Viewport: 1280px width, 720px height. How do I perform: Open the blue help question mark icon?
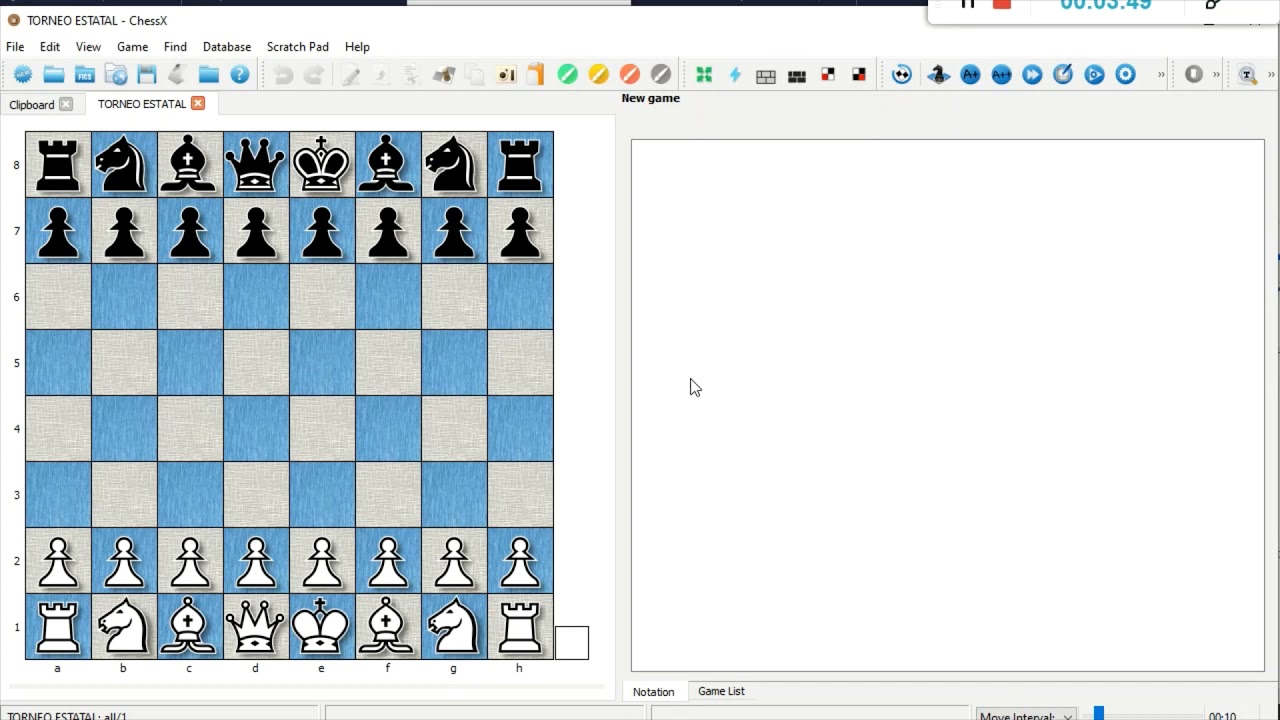pos(240,75)
